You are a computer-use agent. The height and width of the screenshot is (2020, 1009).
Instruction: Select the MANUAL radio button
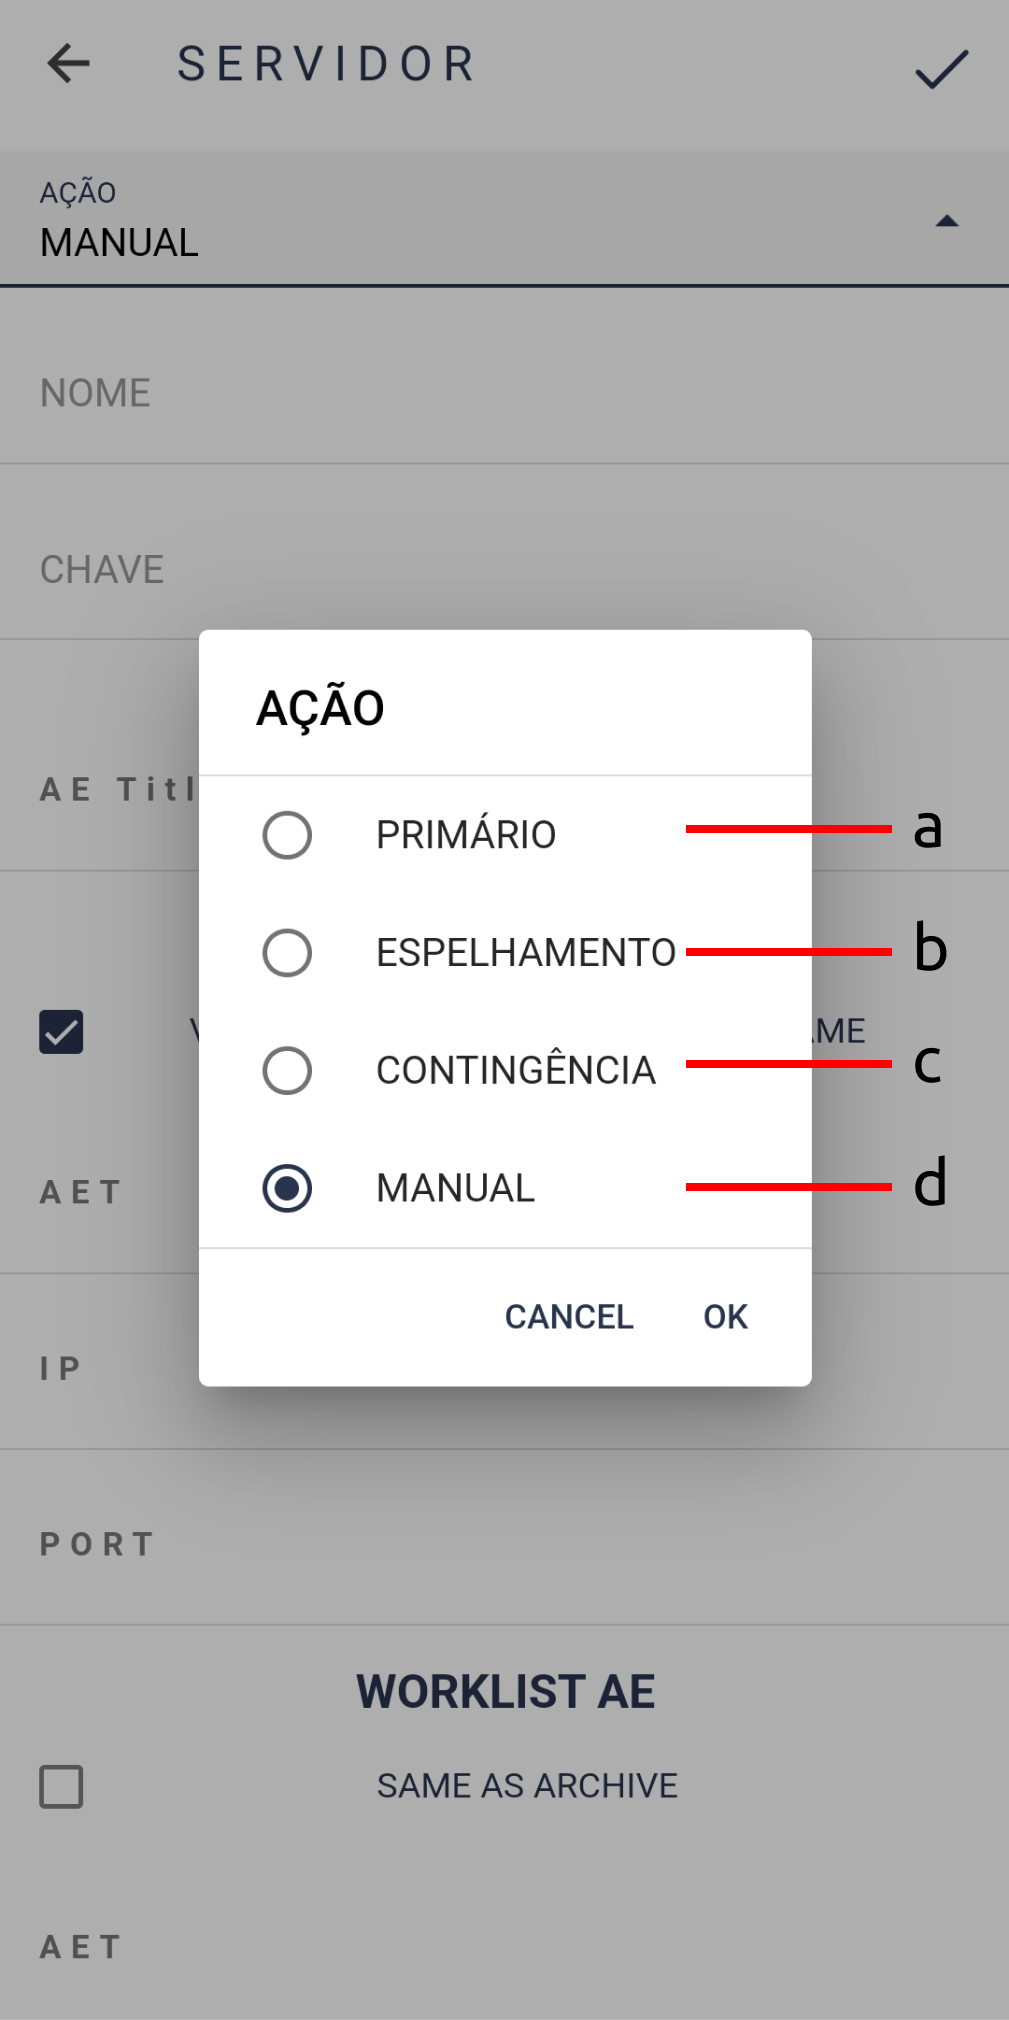point(287,1188)
